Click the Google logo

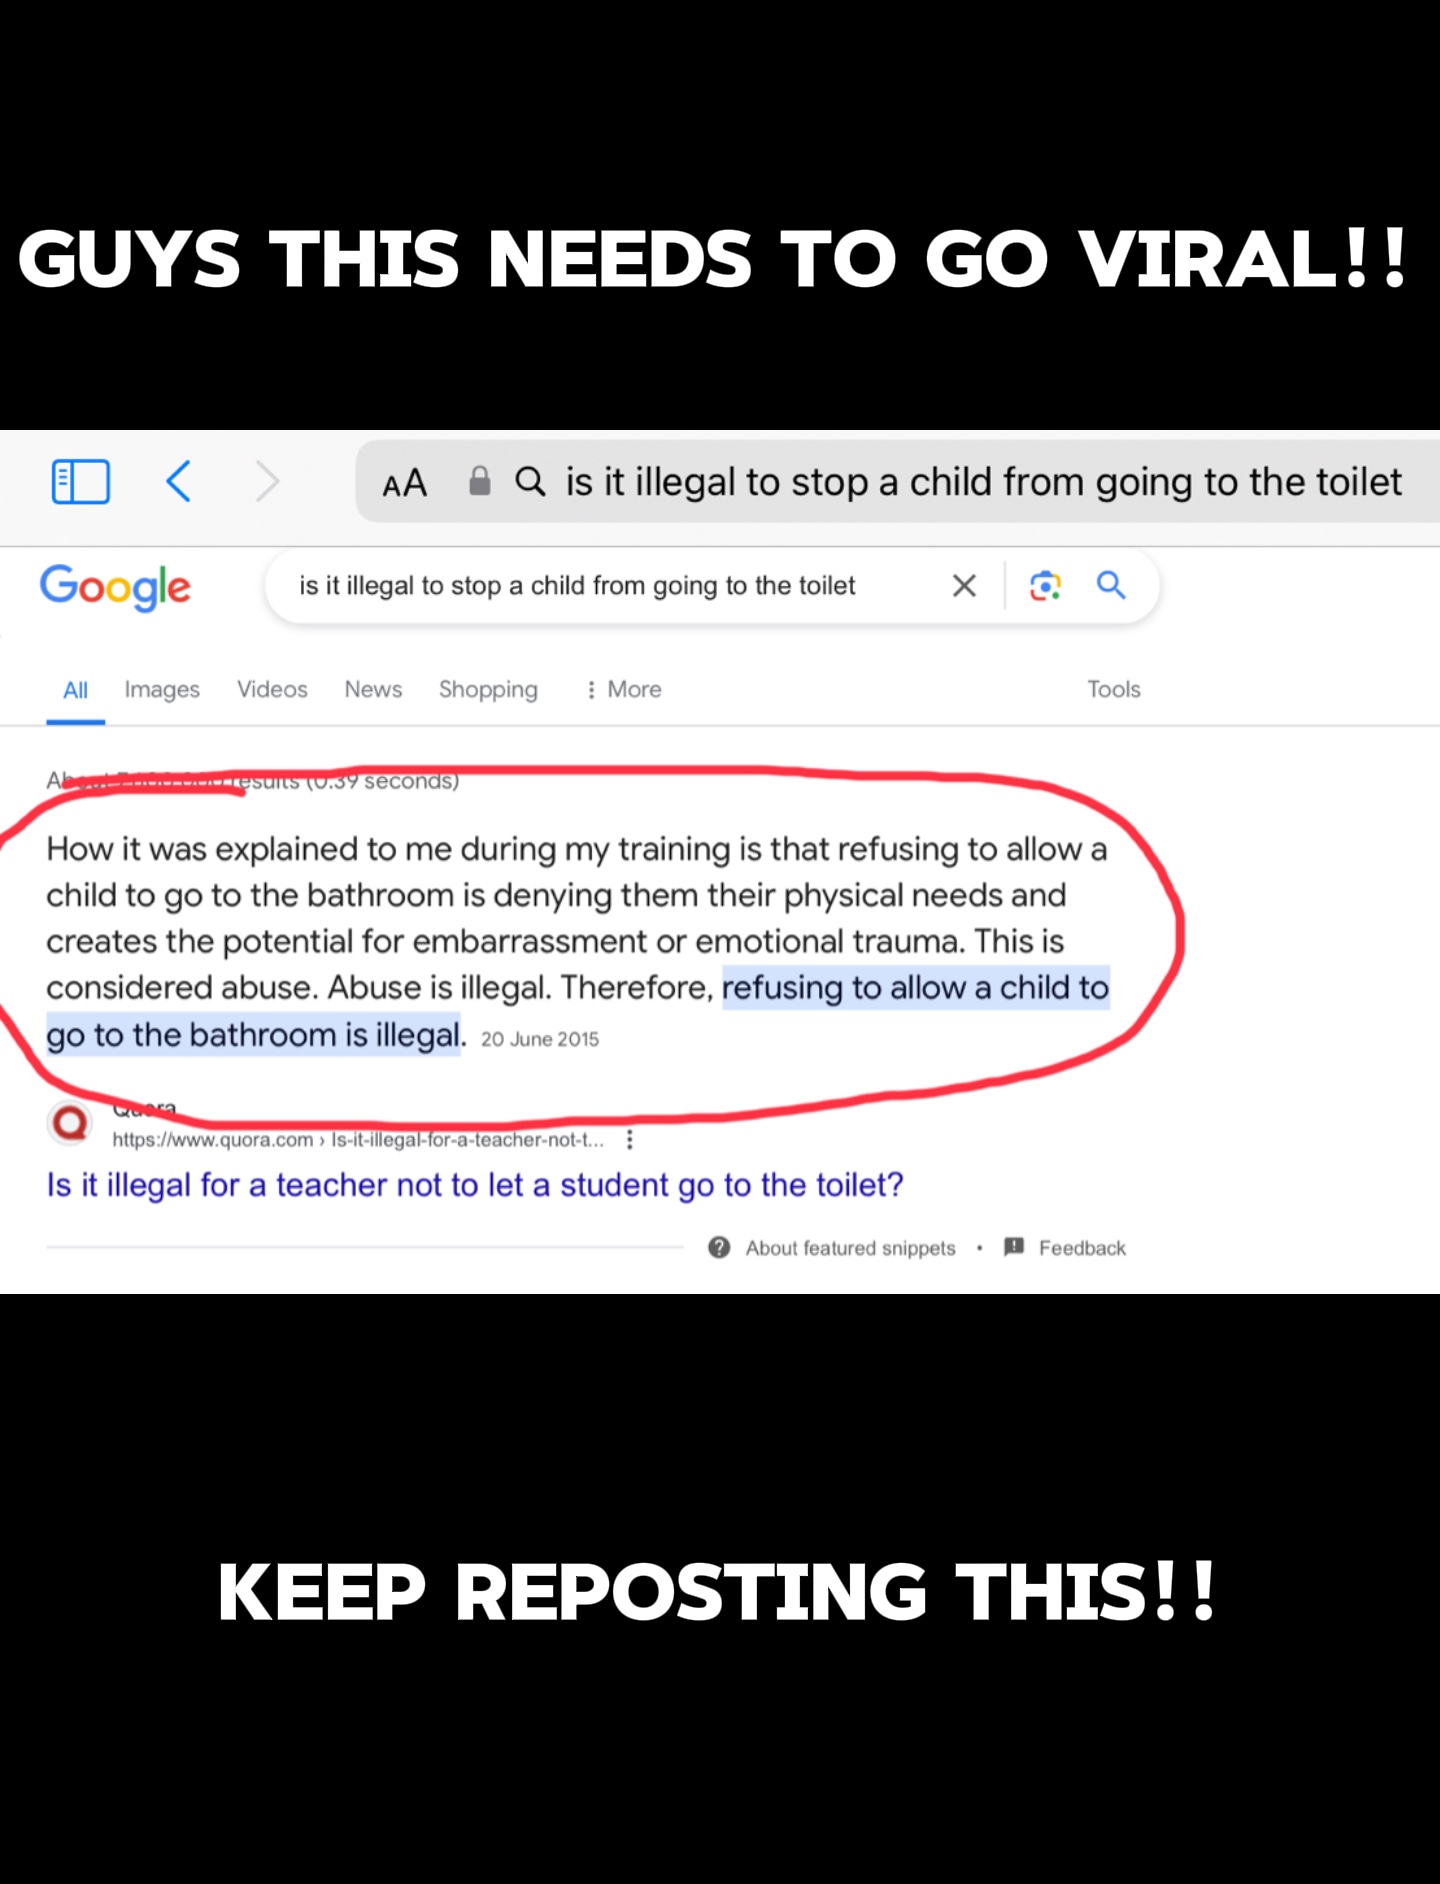tap(115, 587)
